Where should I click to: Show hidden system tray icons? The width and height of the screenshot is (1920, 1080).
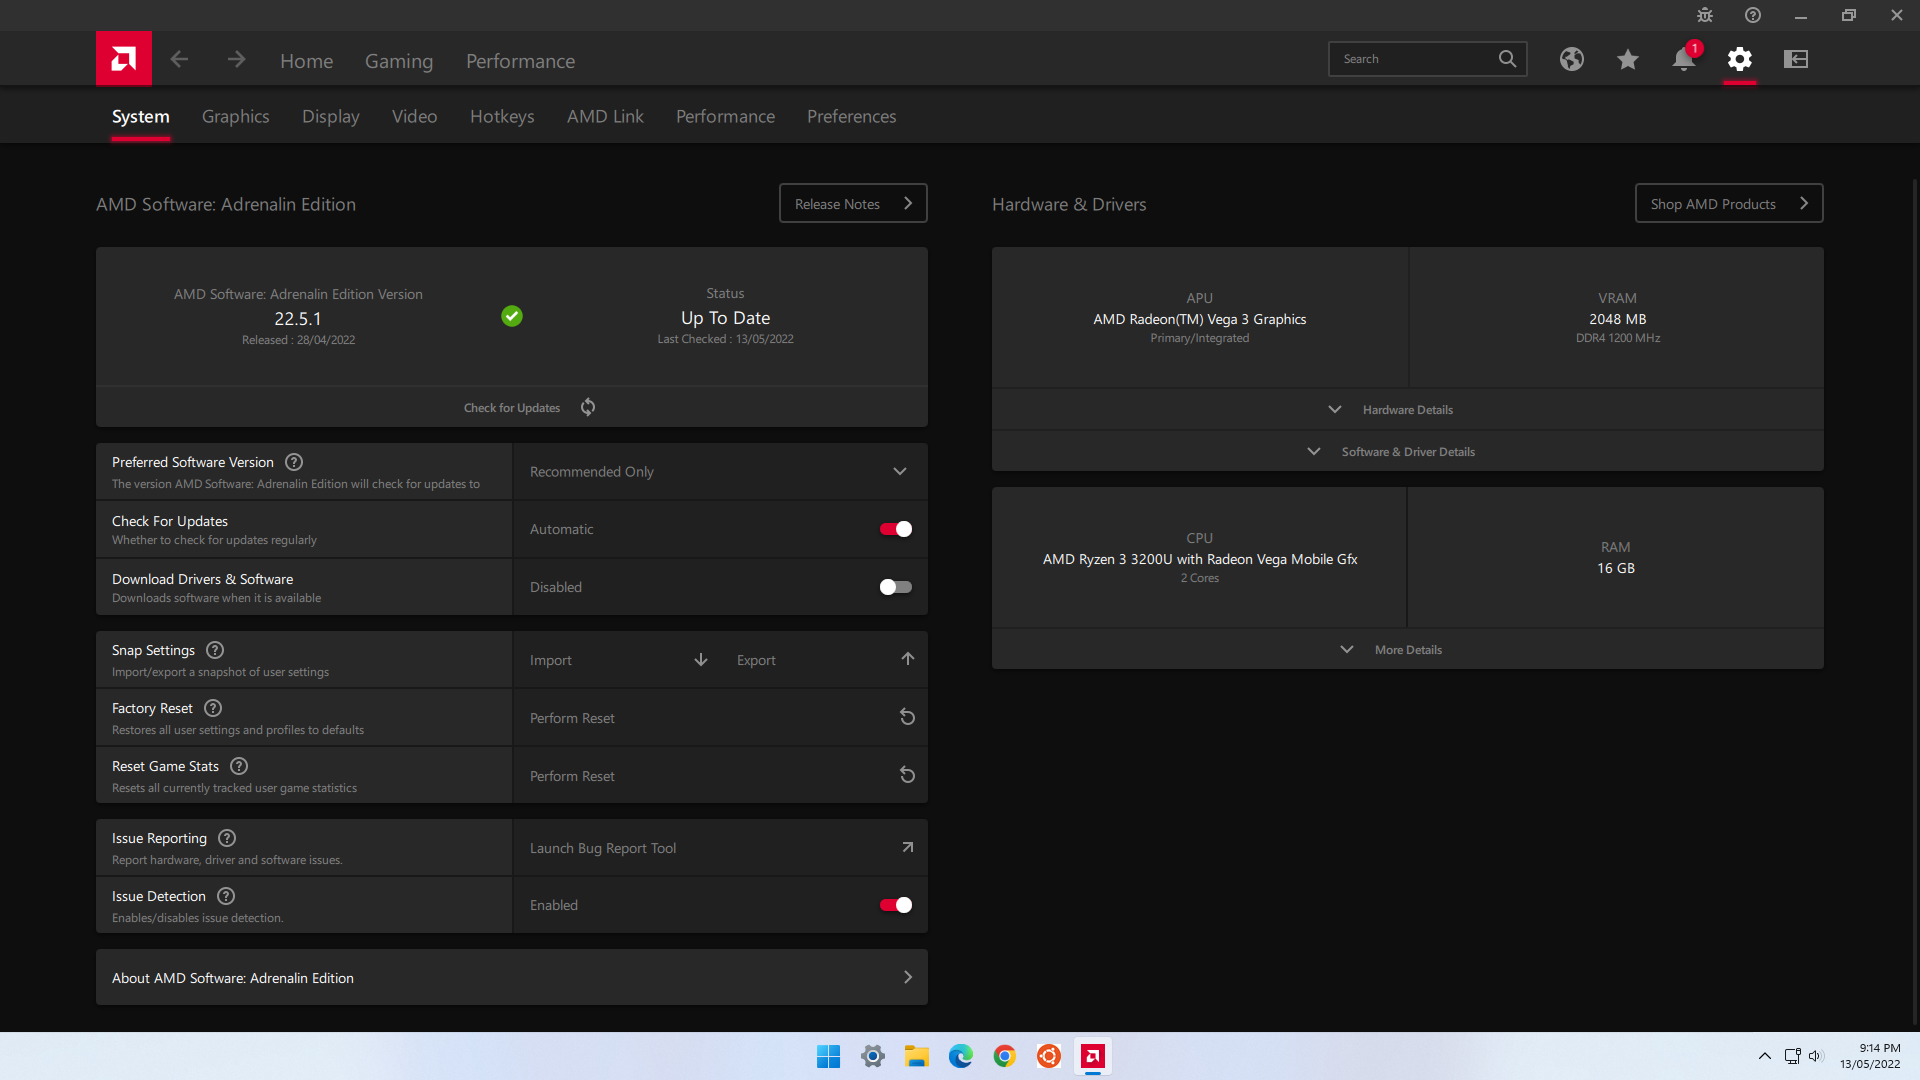[x=1765, y=1056]
